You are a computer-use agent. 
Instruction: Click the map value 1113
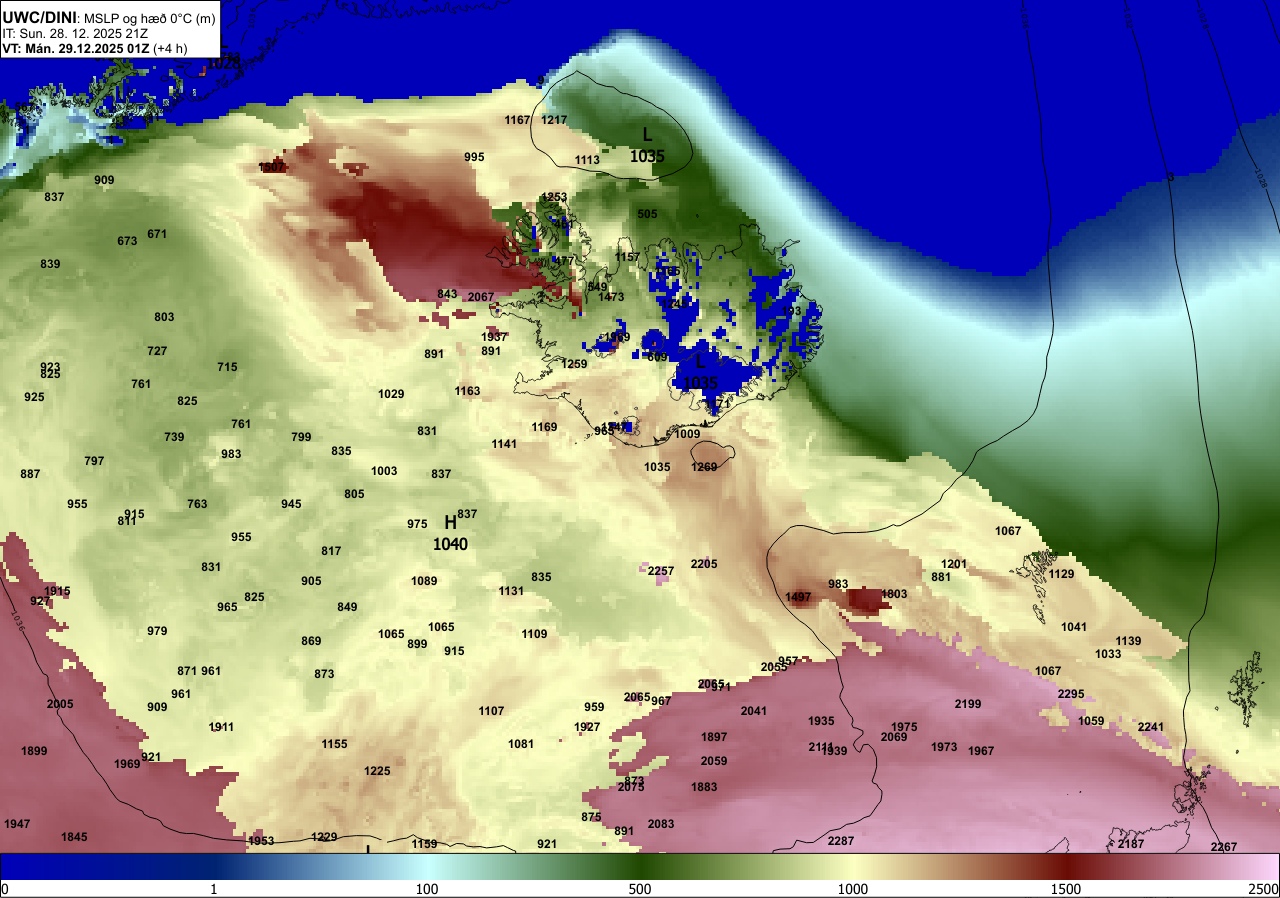coord(587,160)
